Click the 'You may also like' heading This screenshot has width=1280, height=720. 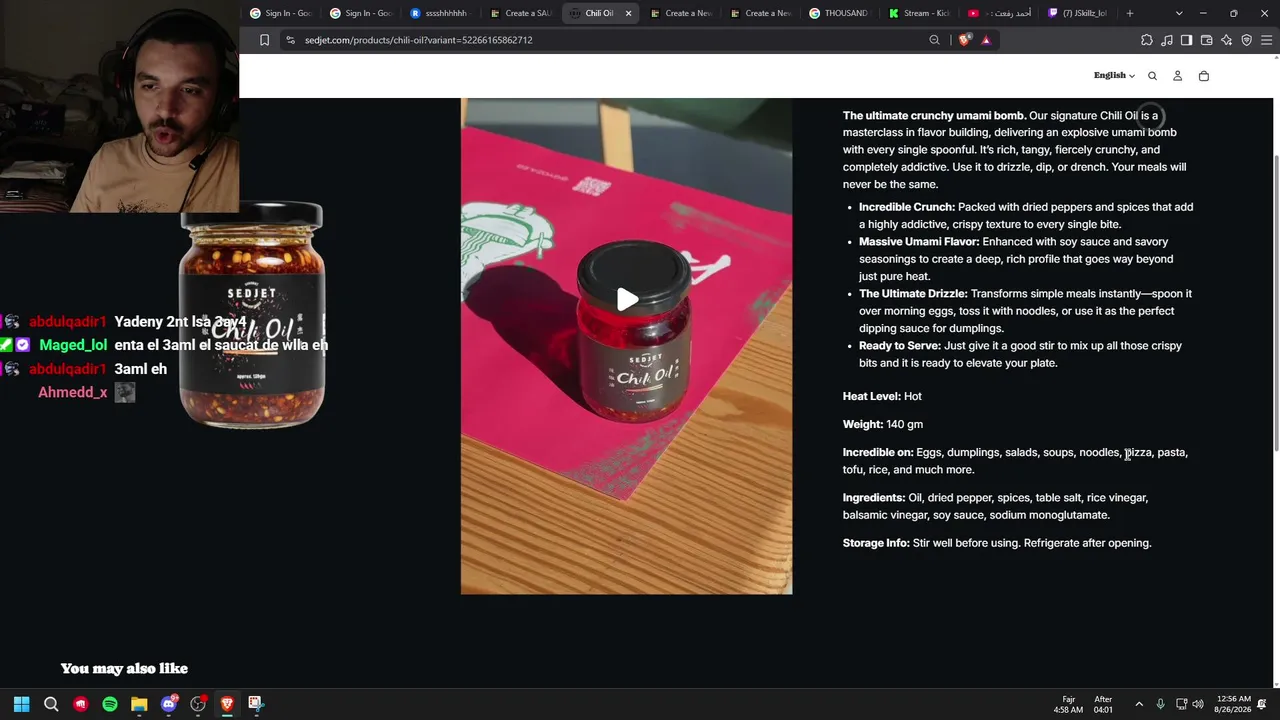pyautogui.click(x=124, y=668)
